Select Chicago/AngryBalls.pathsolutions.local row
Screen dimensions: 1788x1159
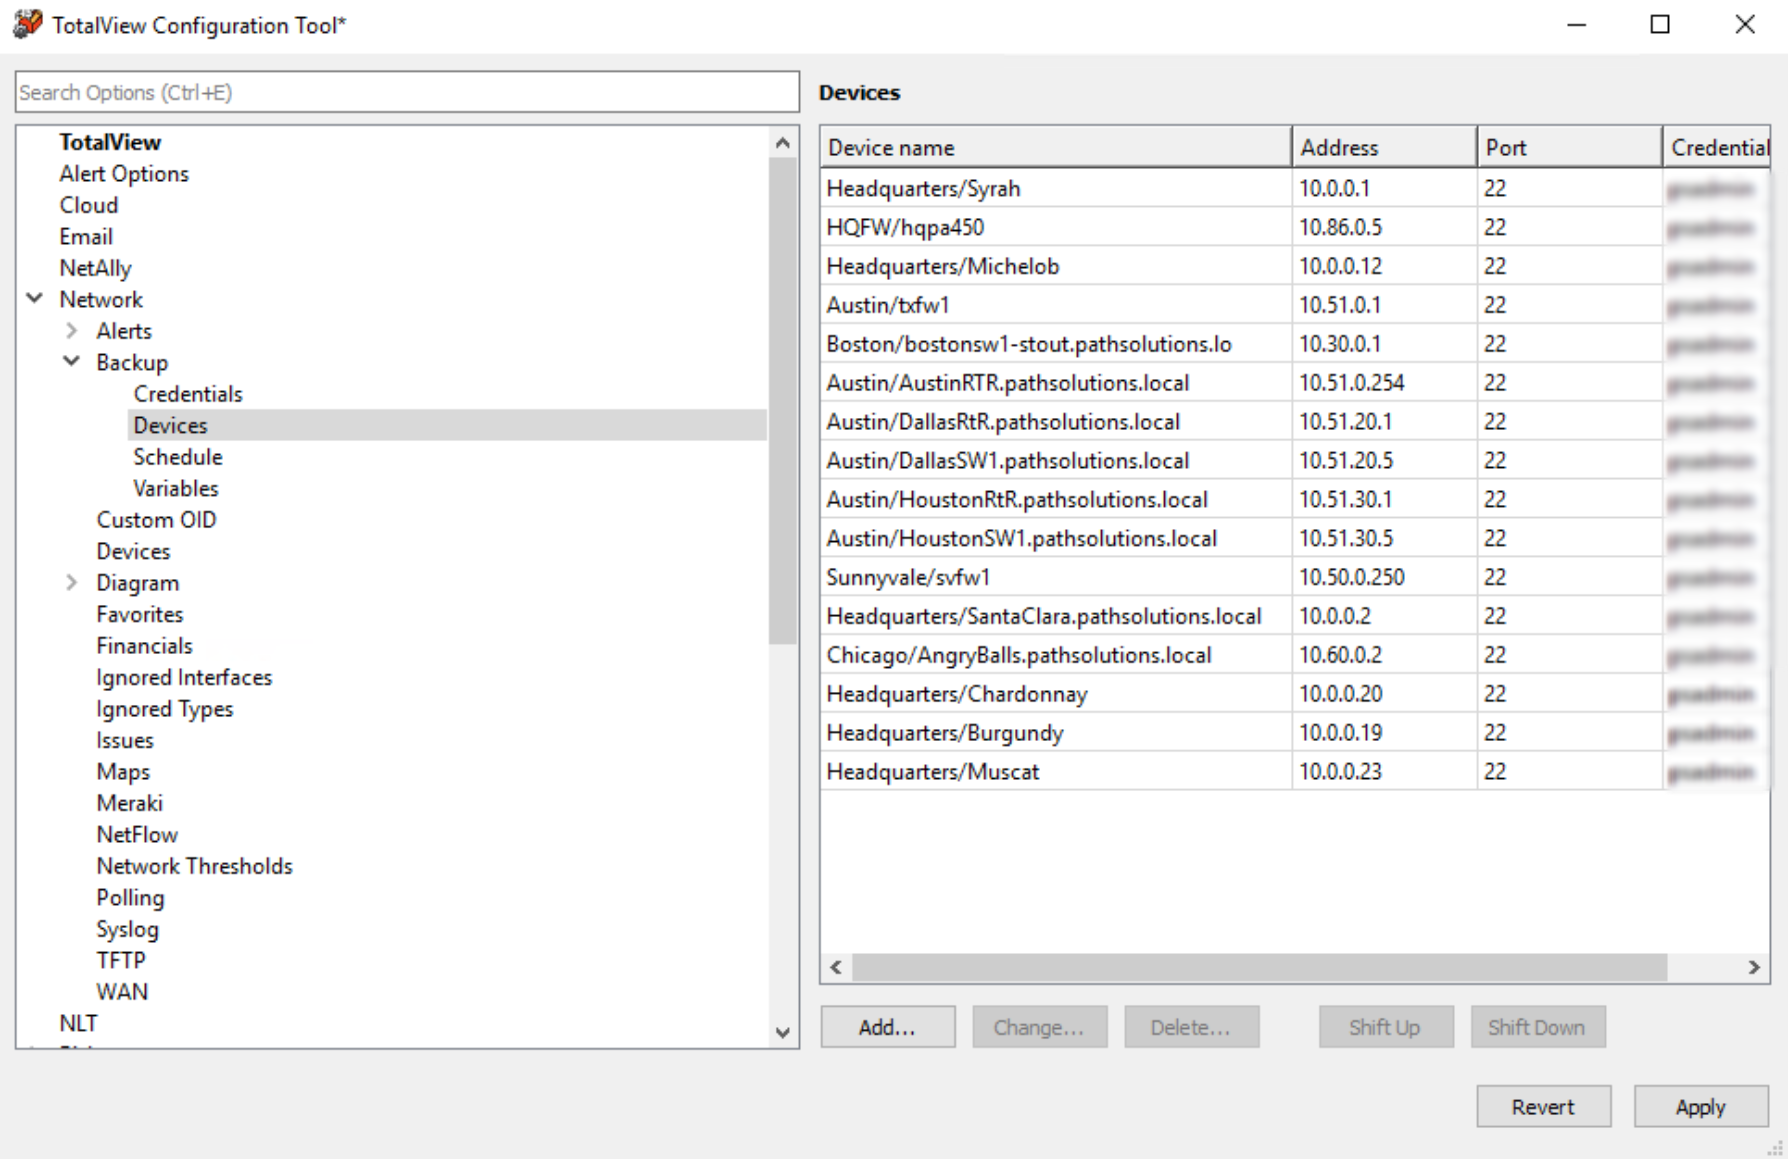coord(1295,655)
